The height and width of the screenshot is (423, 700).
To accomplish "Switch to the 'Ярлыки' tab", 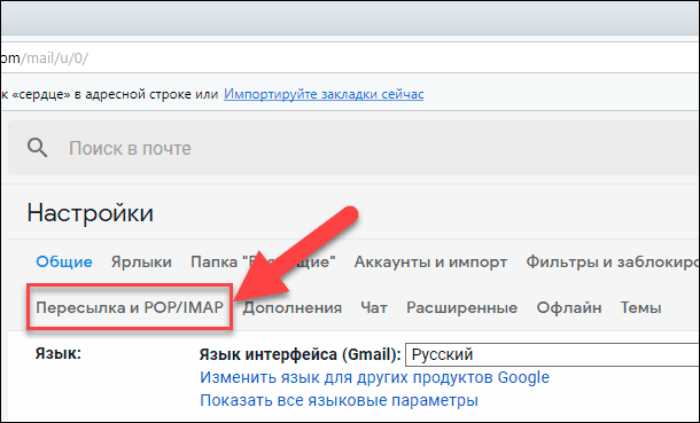I will pos(142,262).
